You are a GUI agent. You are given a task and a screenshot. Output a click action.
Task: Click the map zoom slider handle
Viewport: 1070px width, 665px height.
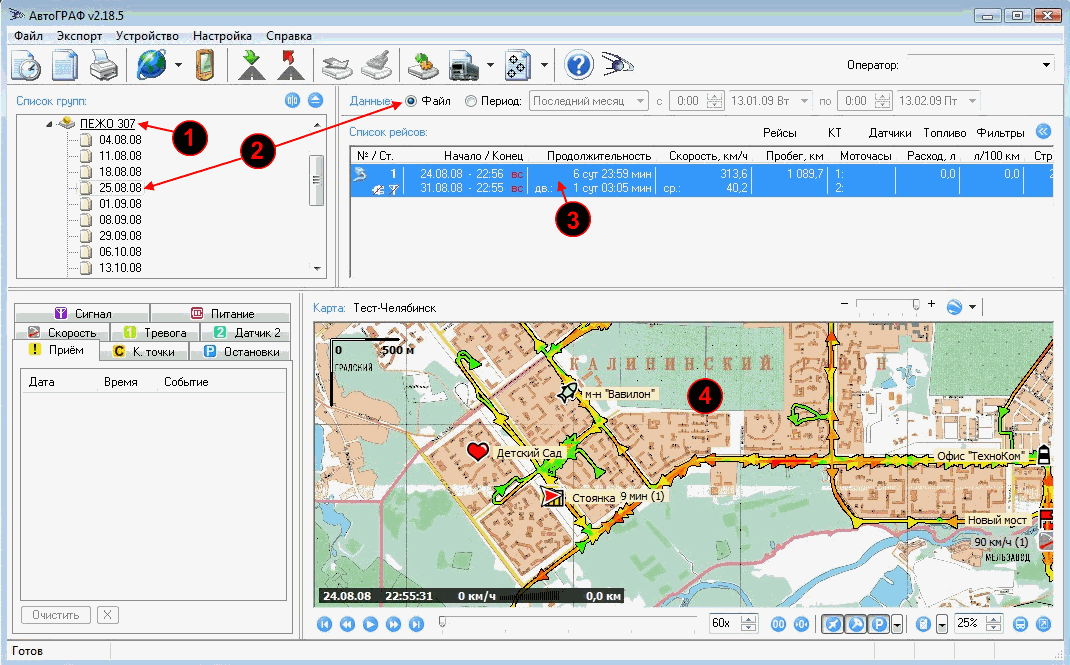click(x=916, y=304)
